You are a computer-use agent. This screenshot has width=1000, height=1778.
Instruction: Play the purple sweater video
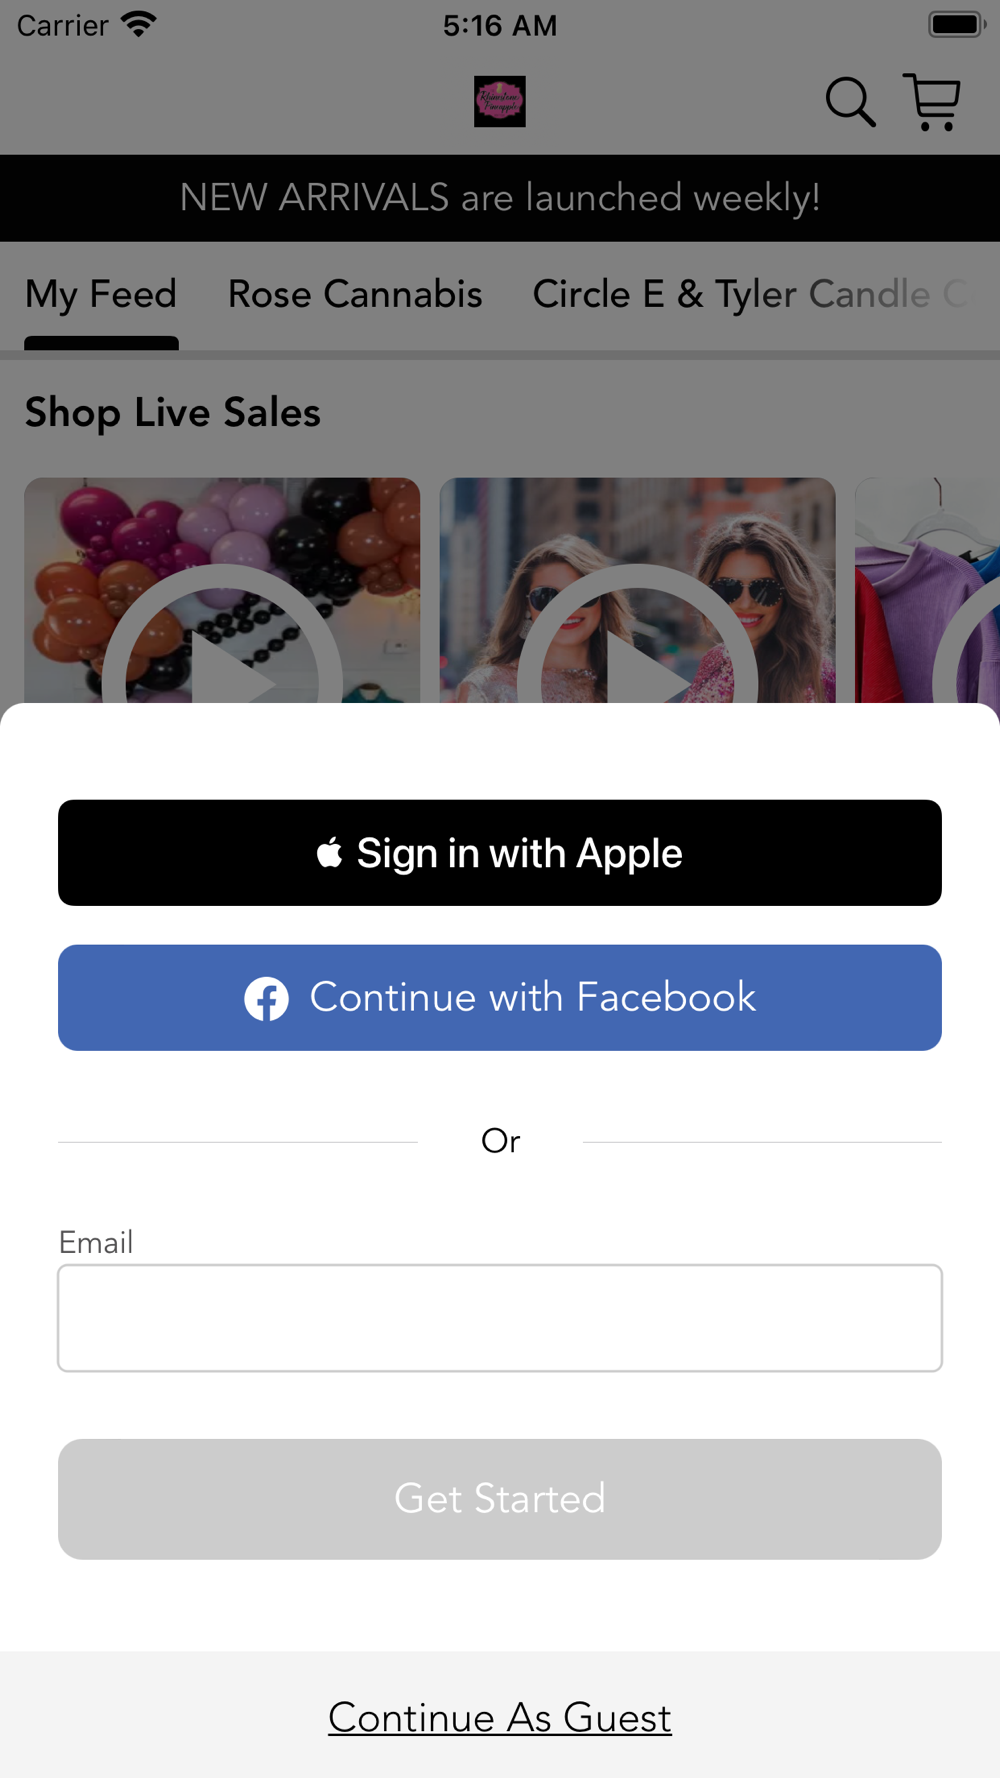[927, 590]
